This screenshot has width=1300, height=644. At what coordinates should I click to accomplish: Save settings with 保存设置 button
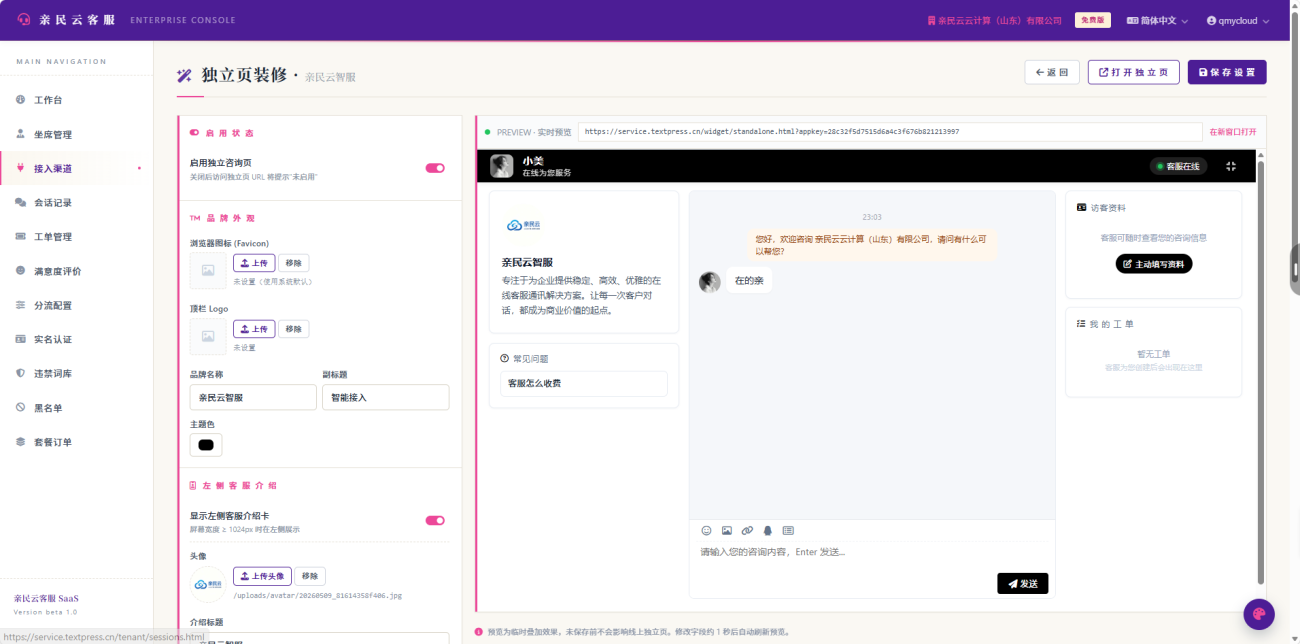point(1227,72)
